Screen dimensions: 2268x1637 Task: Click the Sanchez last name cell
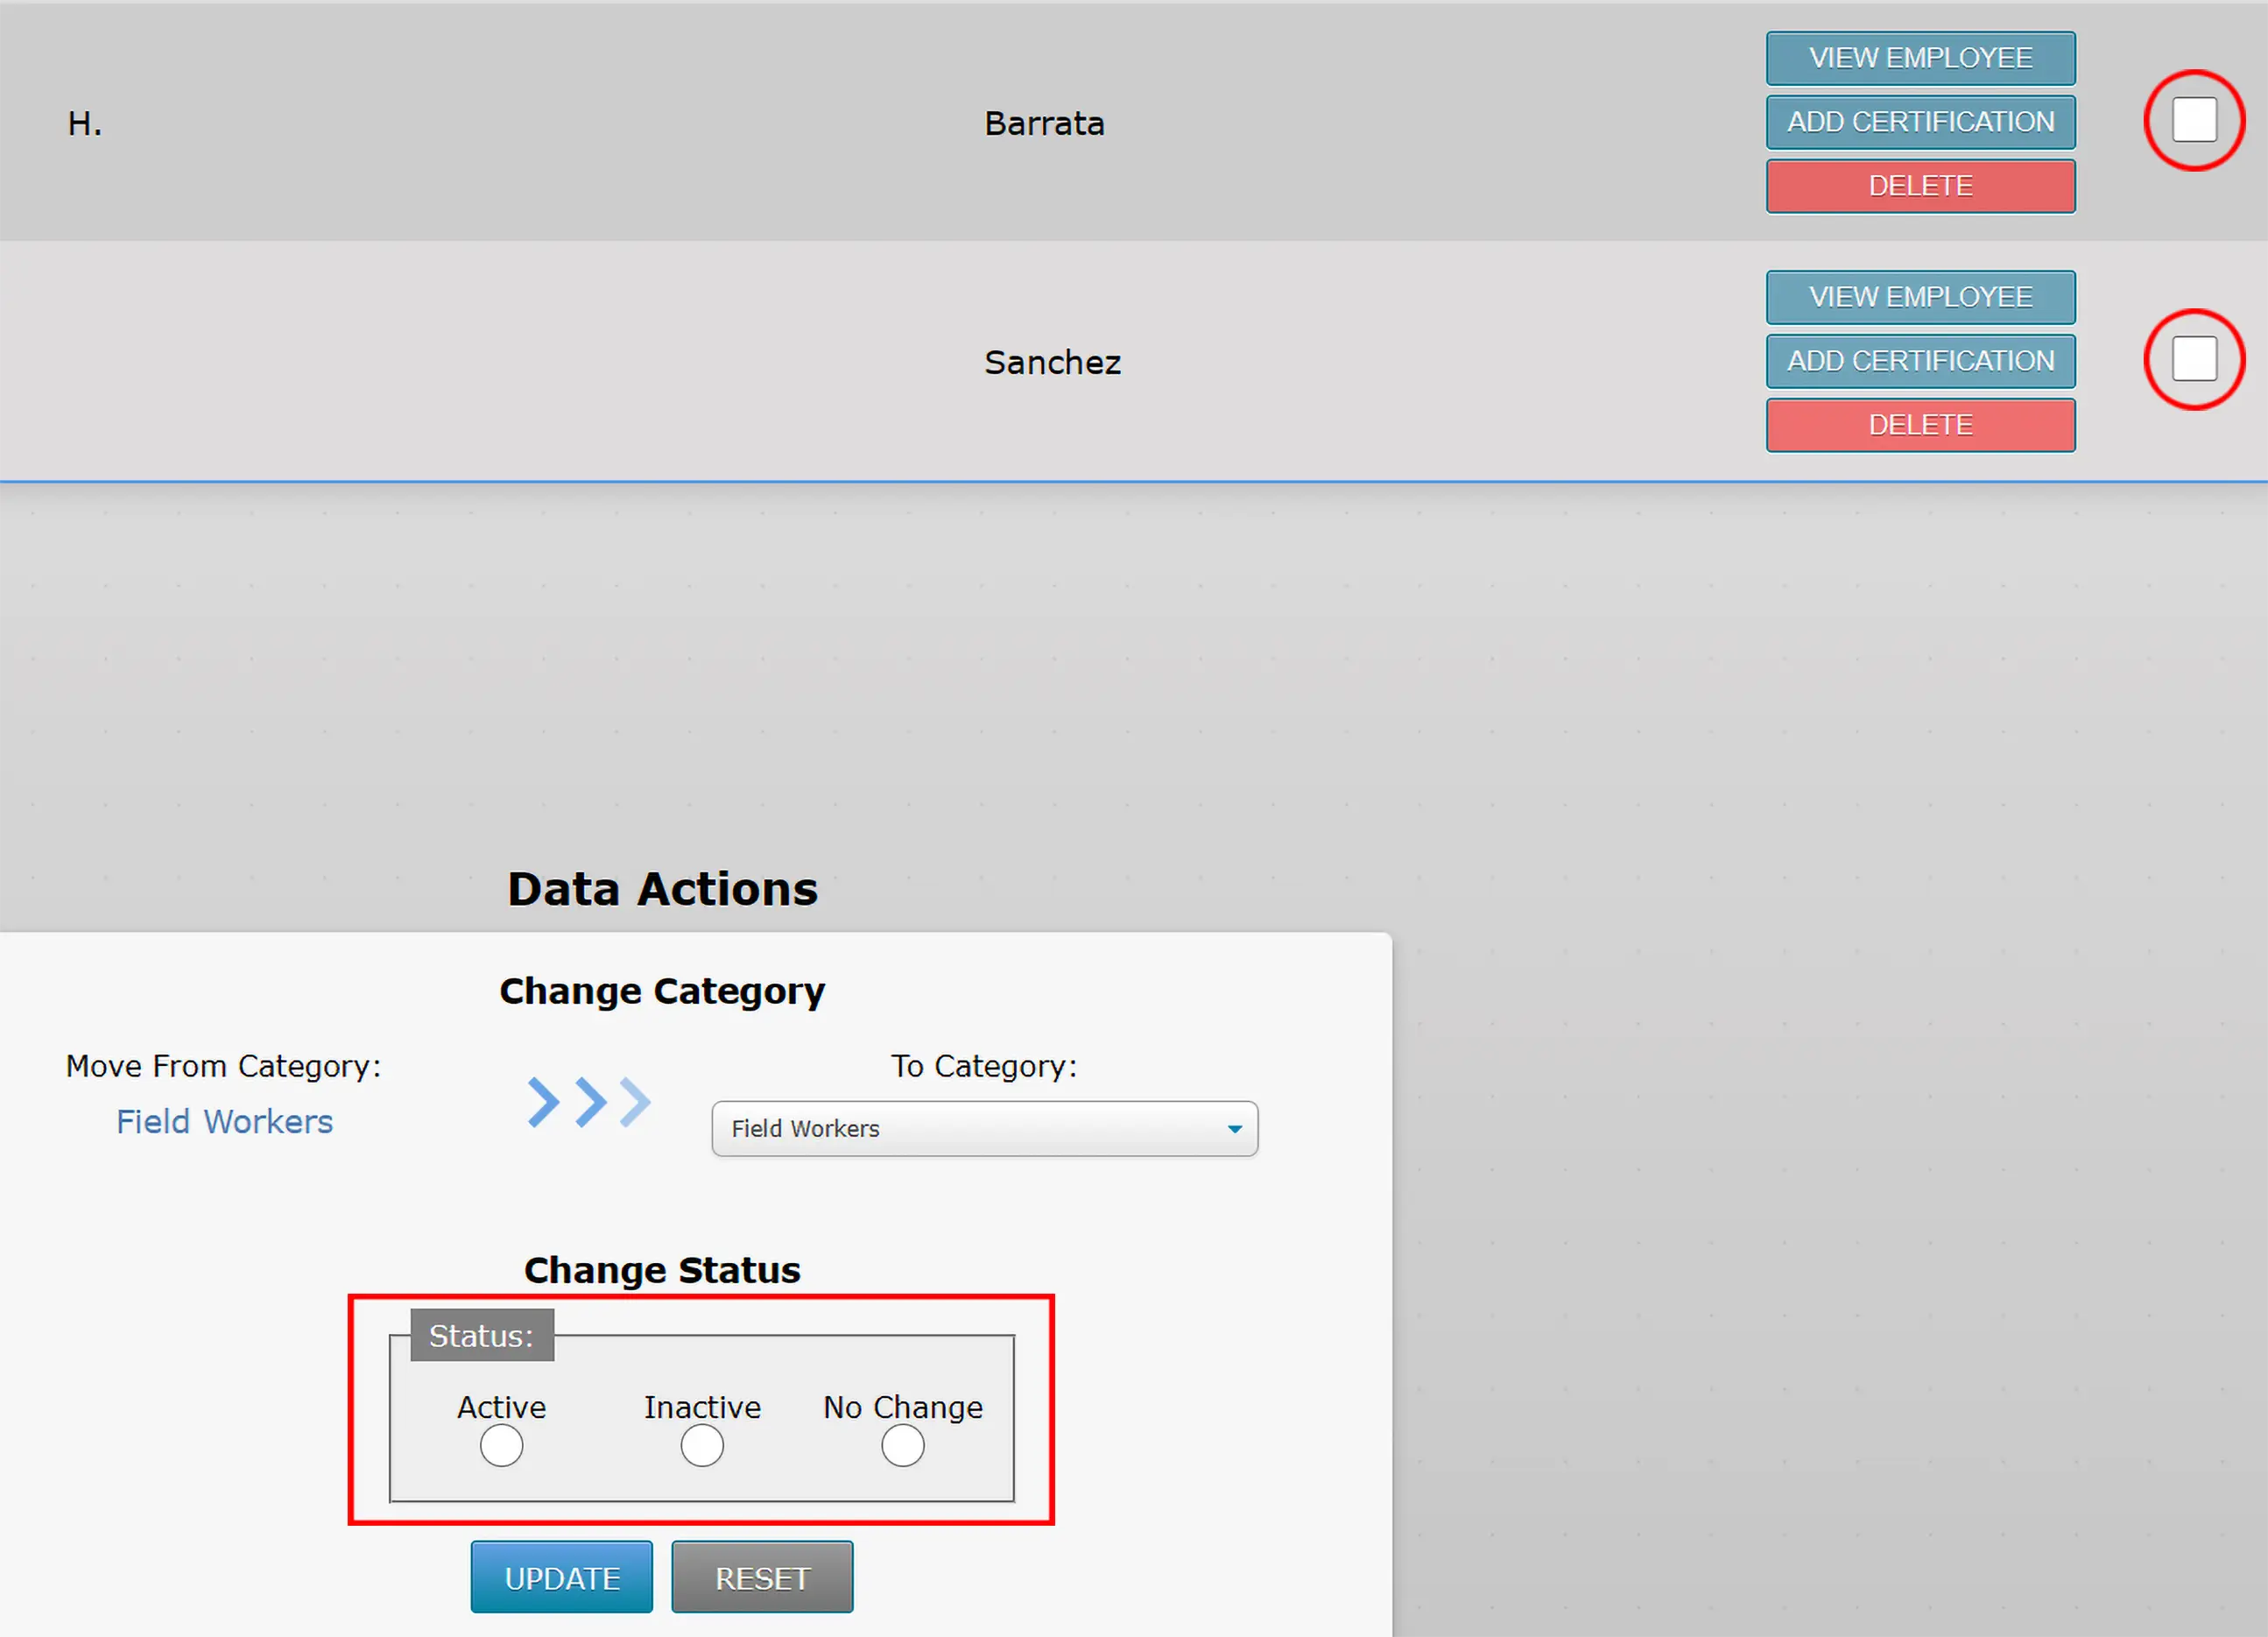point(1052,362)
